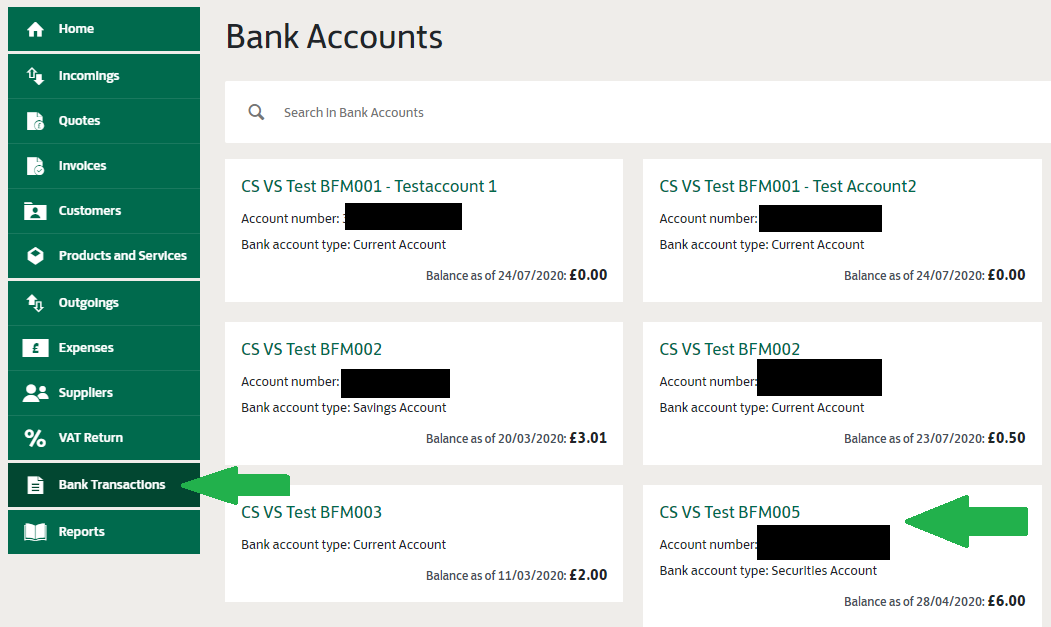
Task: Go to the Reports menu item
Action: click(x=81, y=532)
